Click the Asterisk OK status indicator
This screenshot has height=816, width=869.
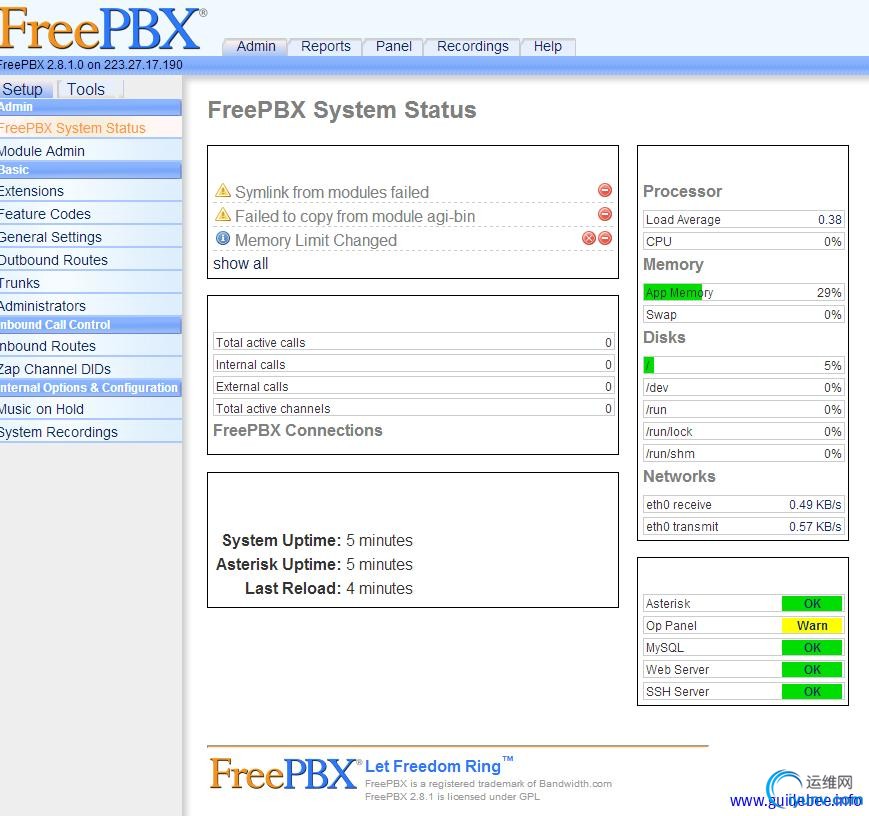click(812, 604)
